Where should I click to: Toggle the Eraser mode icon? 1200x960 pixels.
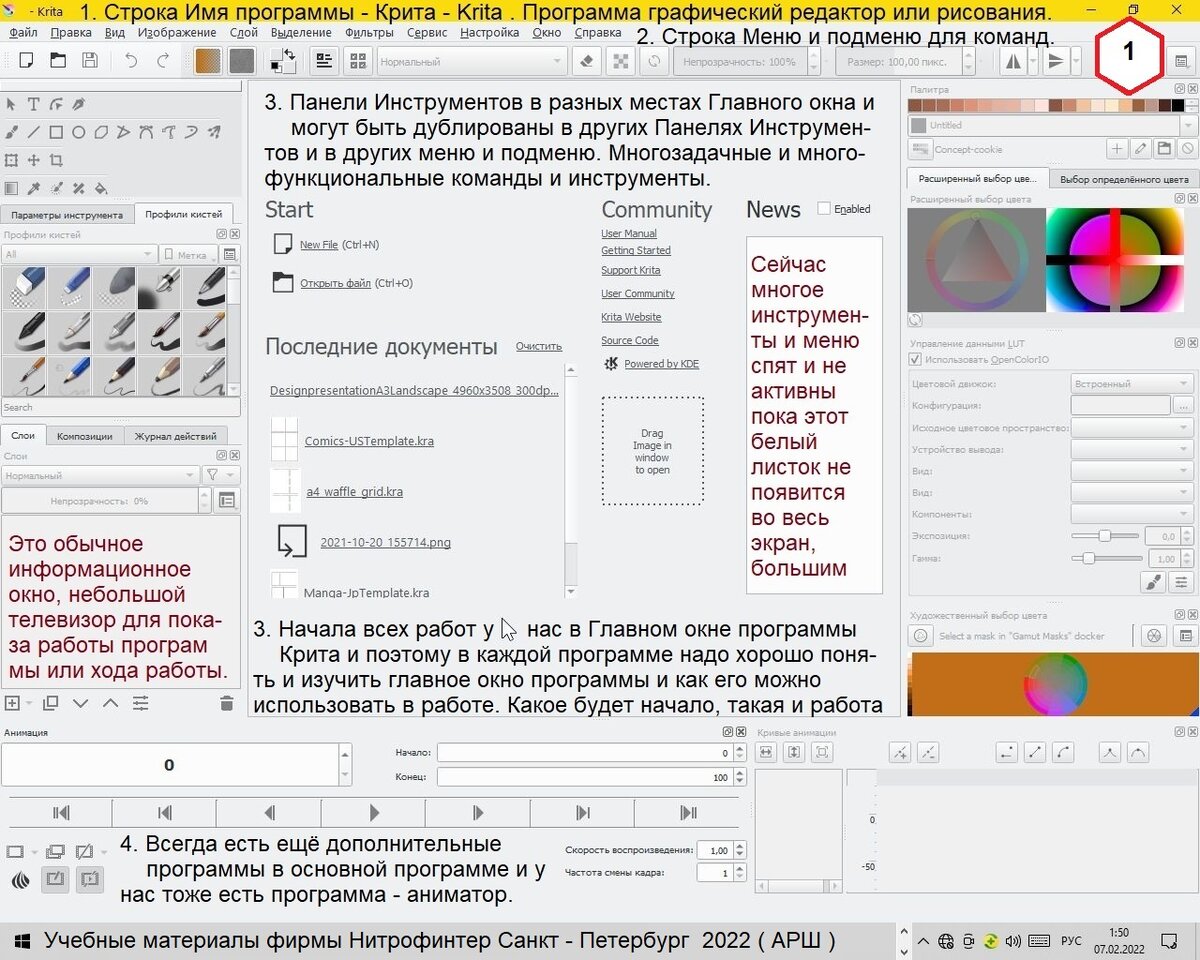coord(588,61)
